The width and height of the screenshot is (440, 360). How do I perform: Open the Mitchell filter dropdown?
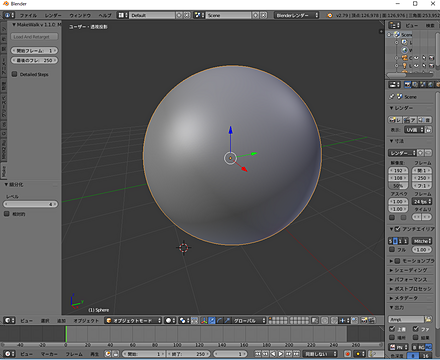tap(422, 241)
